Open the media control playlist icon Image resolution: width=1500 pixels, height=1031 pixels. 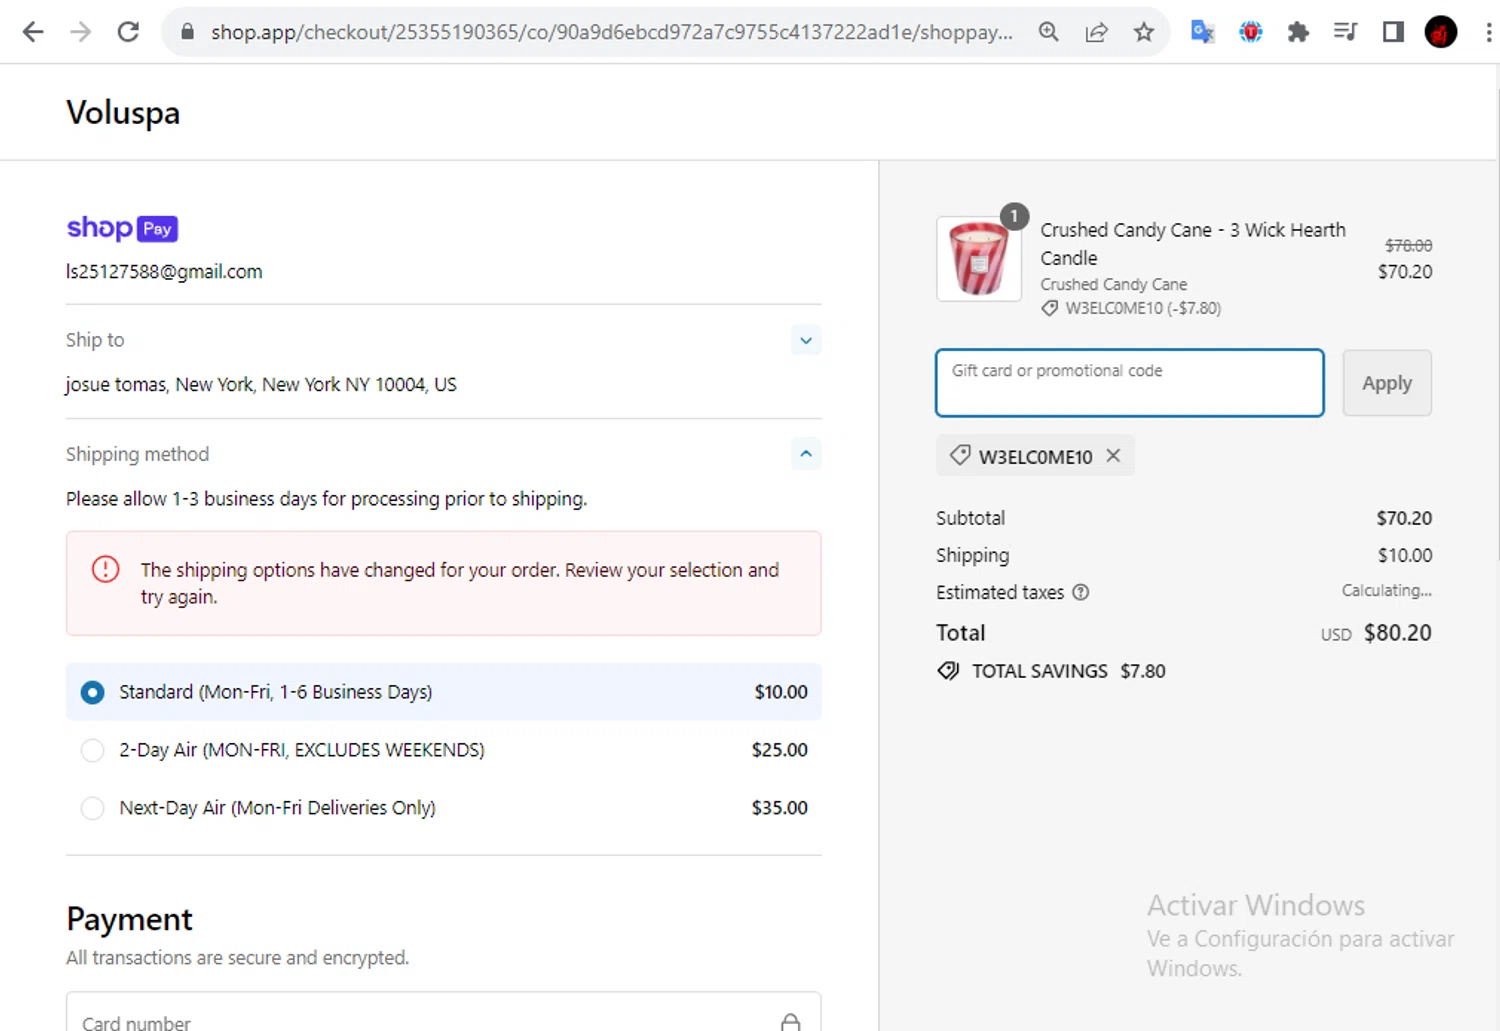point(1345,32)
